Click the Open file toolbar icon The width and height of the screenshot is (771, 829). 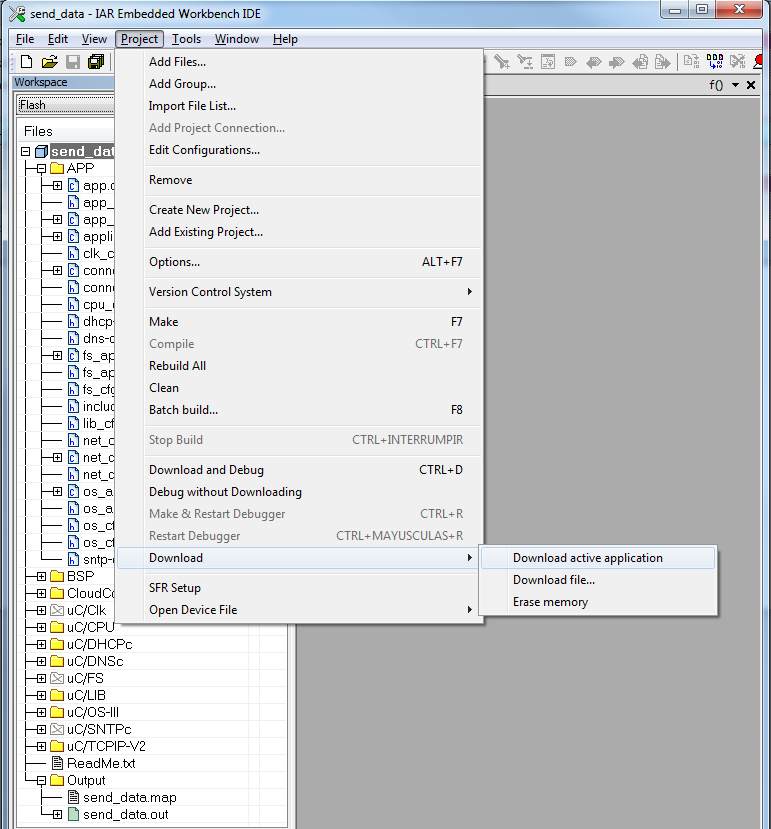pyautogui.click(x=50, y=62)
